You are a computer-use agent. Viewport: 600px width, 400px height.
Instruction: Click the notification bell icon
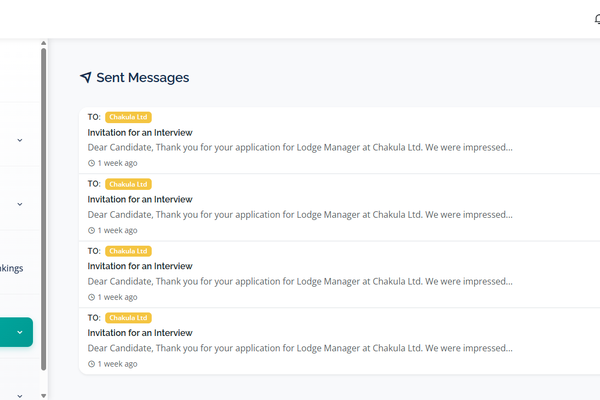click(x=597, y=19)
